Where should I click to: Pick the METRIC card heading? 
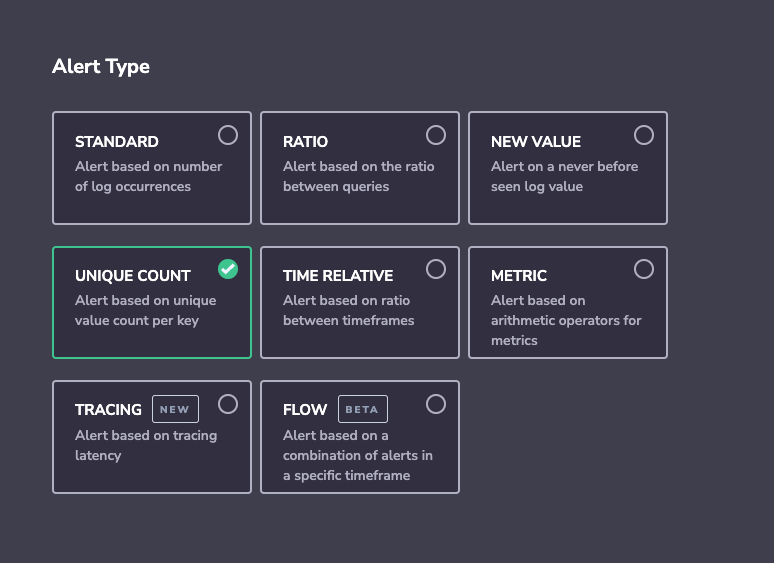[519, 276]
